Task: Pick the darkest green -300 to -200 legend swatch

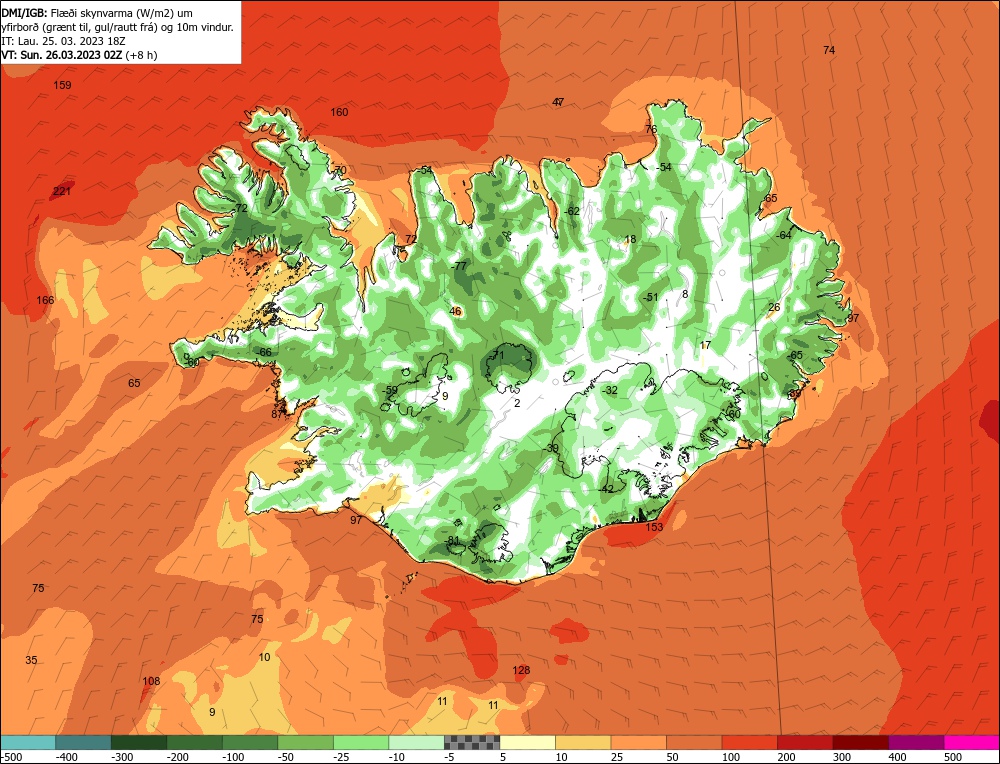Action: coord(139,742)
